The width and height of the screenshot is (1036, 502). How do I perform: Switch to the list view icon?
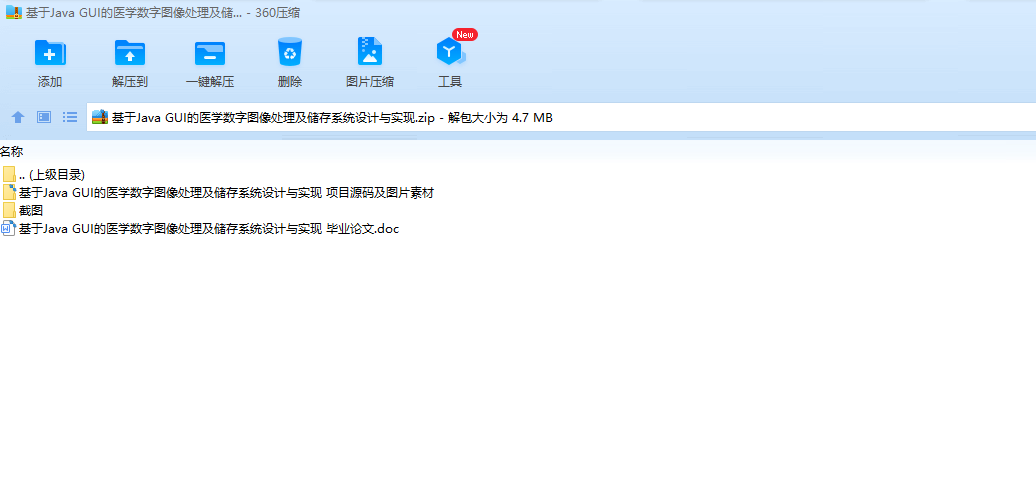(x=70, y=118)
